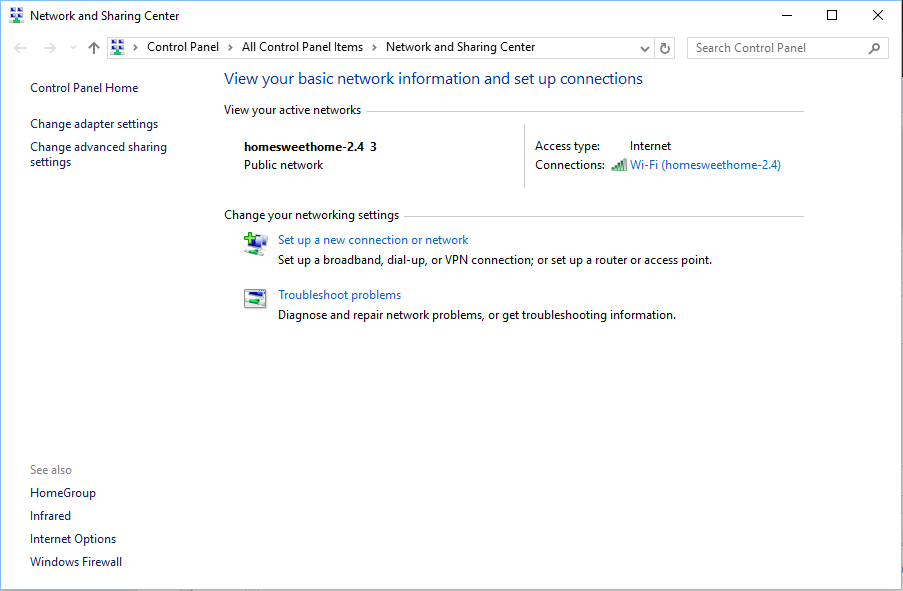Expand the address bar previous locations dropdown
The width and height of the screenshot is (903, 591).
pos(645,48)
